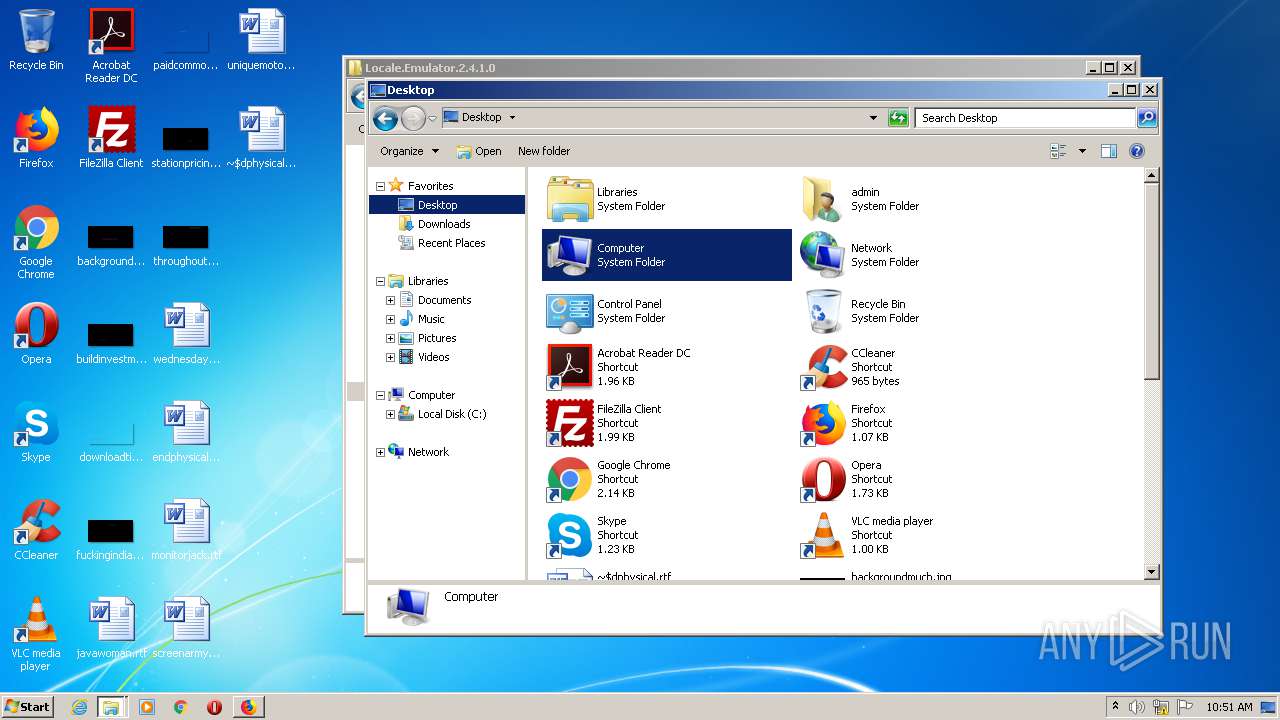Click the New folder button
The image size is (1280, 720).
point(544,151)
